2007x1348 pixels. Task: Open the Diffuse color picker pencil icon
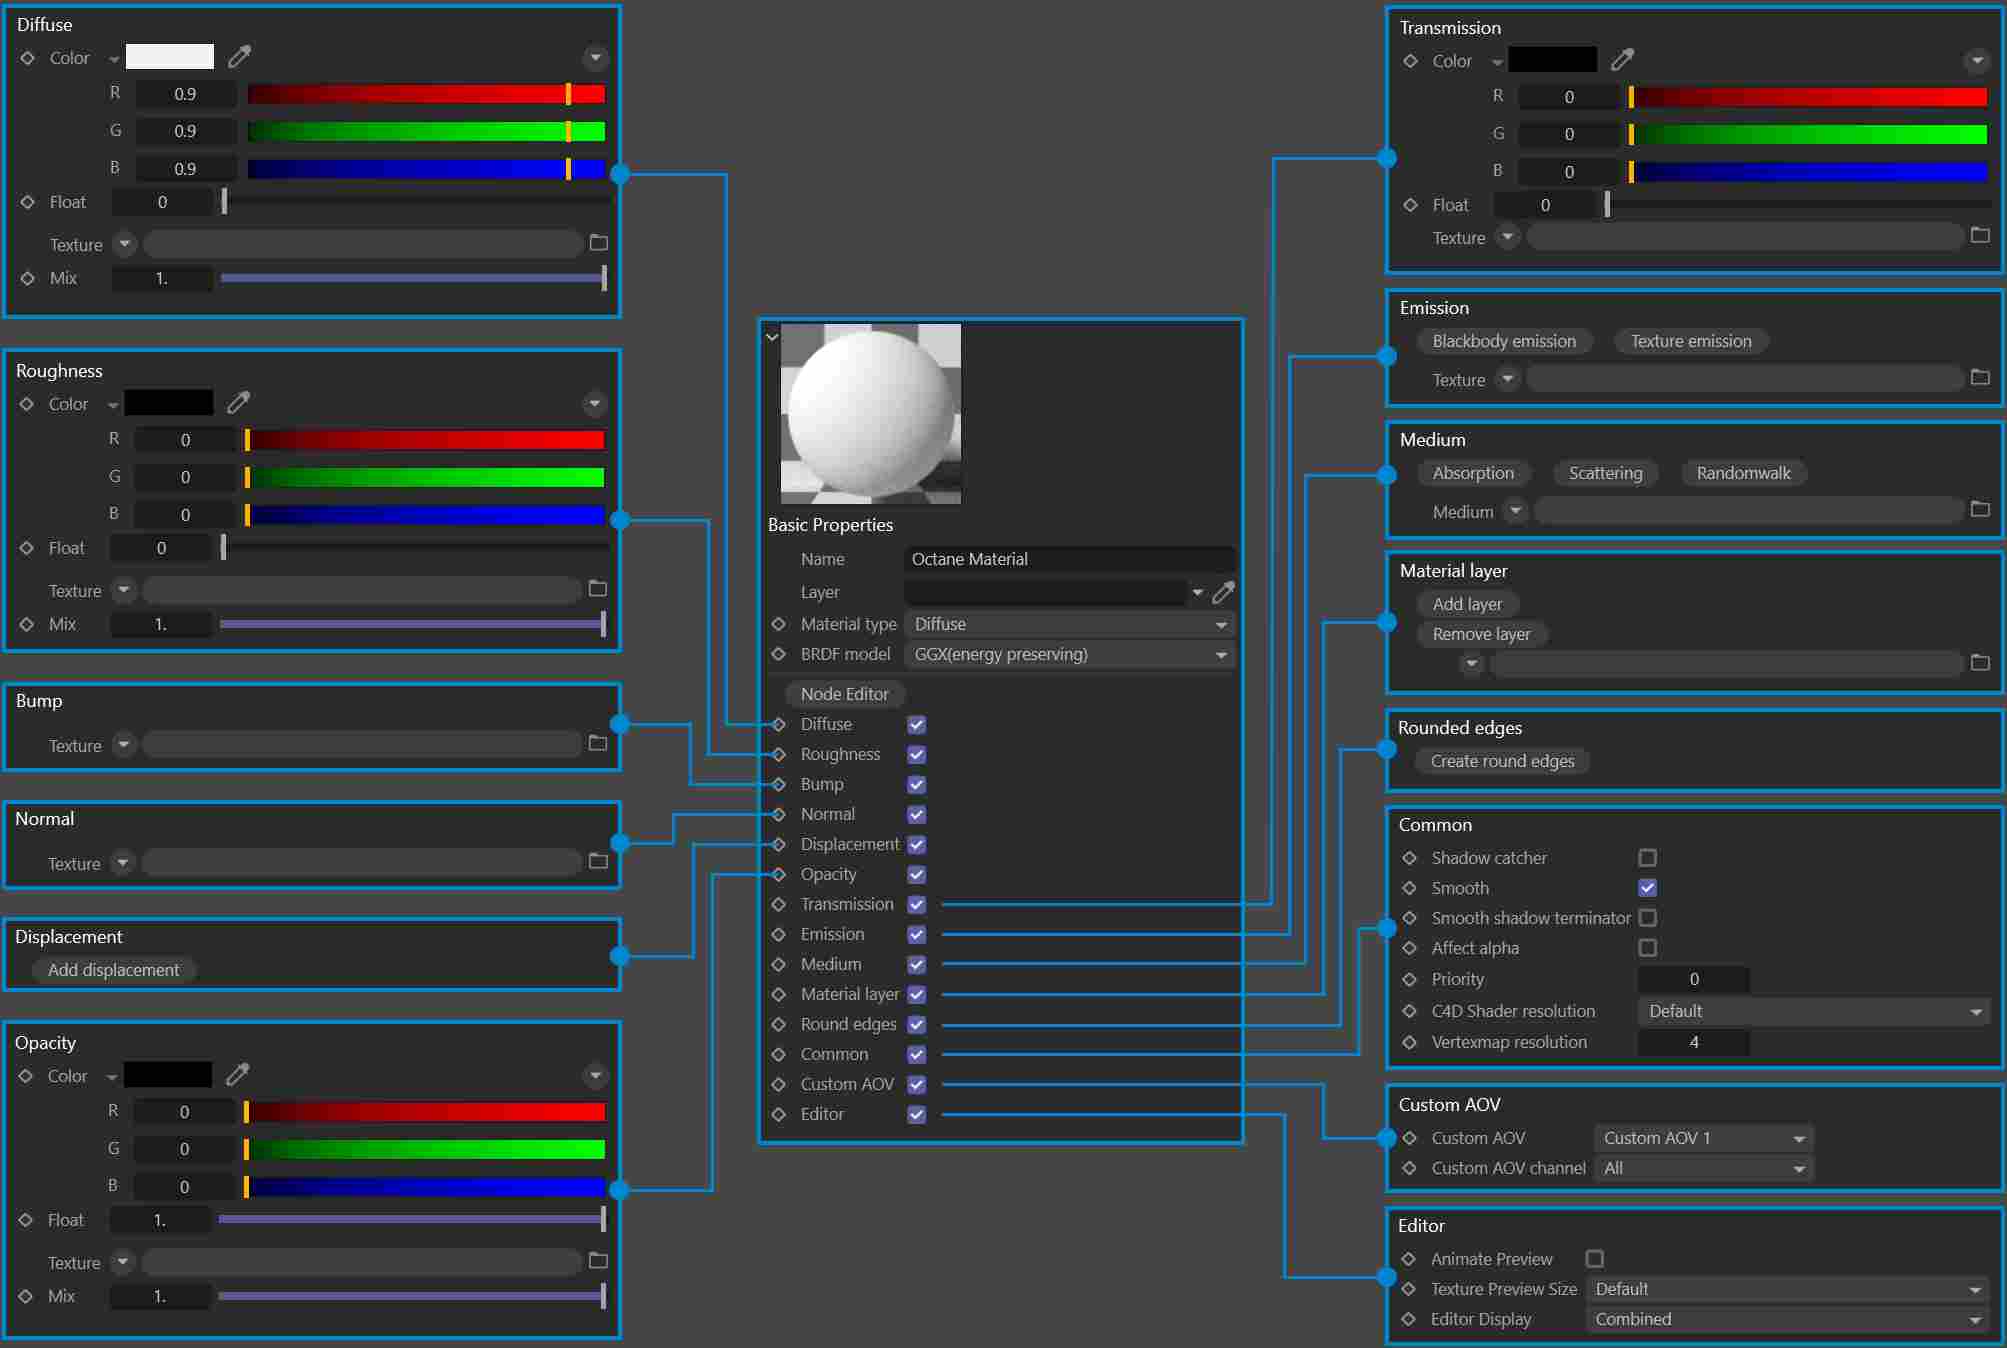point(238,57)
